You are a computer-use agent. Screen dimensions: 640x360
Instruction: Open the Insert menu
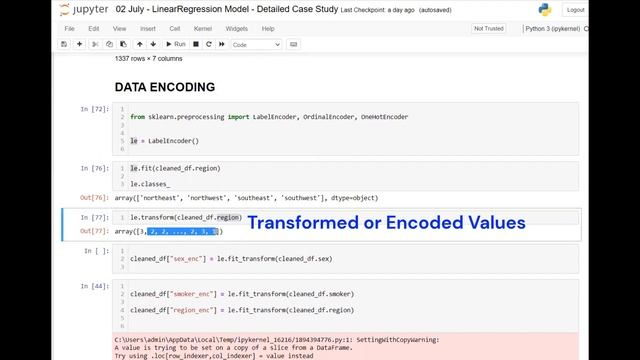(148, 29)
